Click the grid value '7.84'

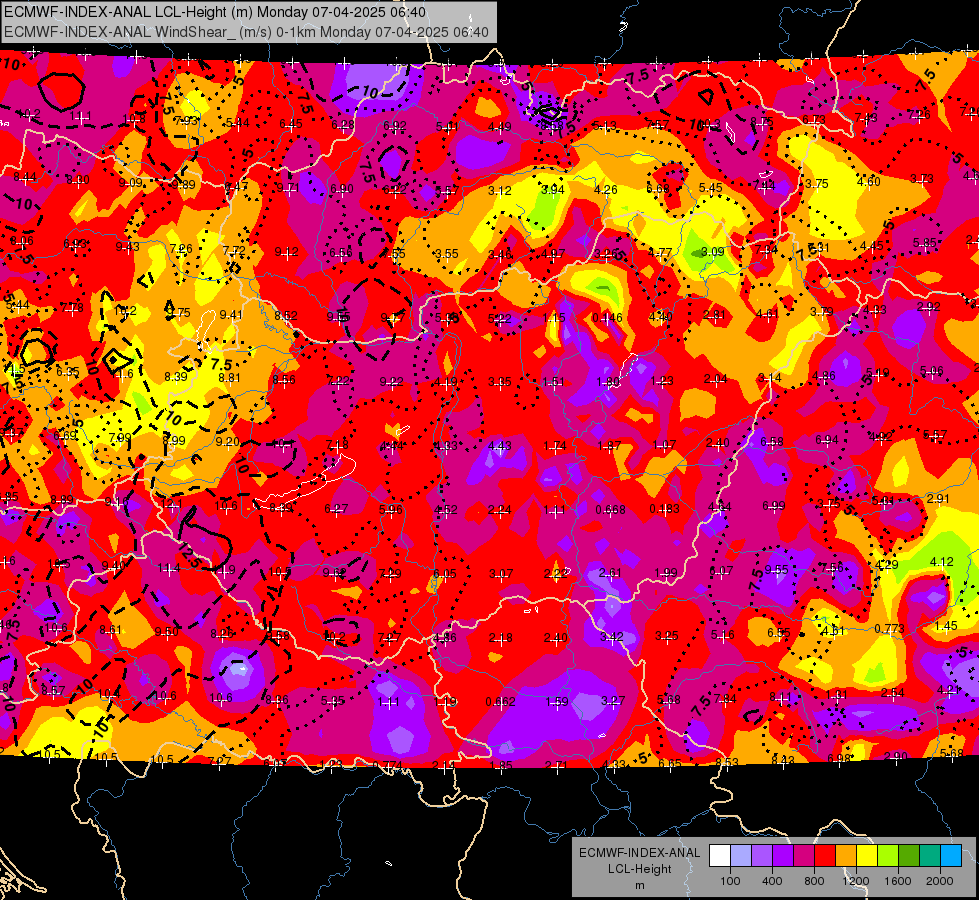(x=726, y=699)
